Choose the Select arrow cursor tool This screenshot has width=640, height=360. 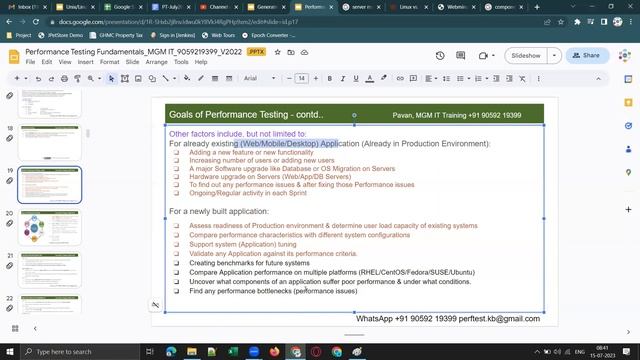[x=111, y=78]
